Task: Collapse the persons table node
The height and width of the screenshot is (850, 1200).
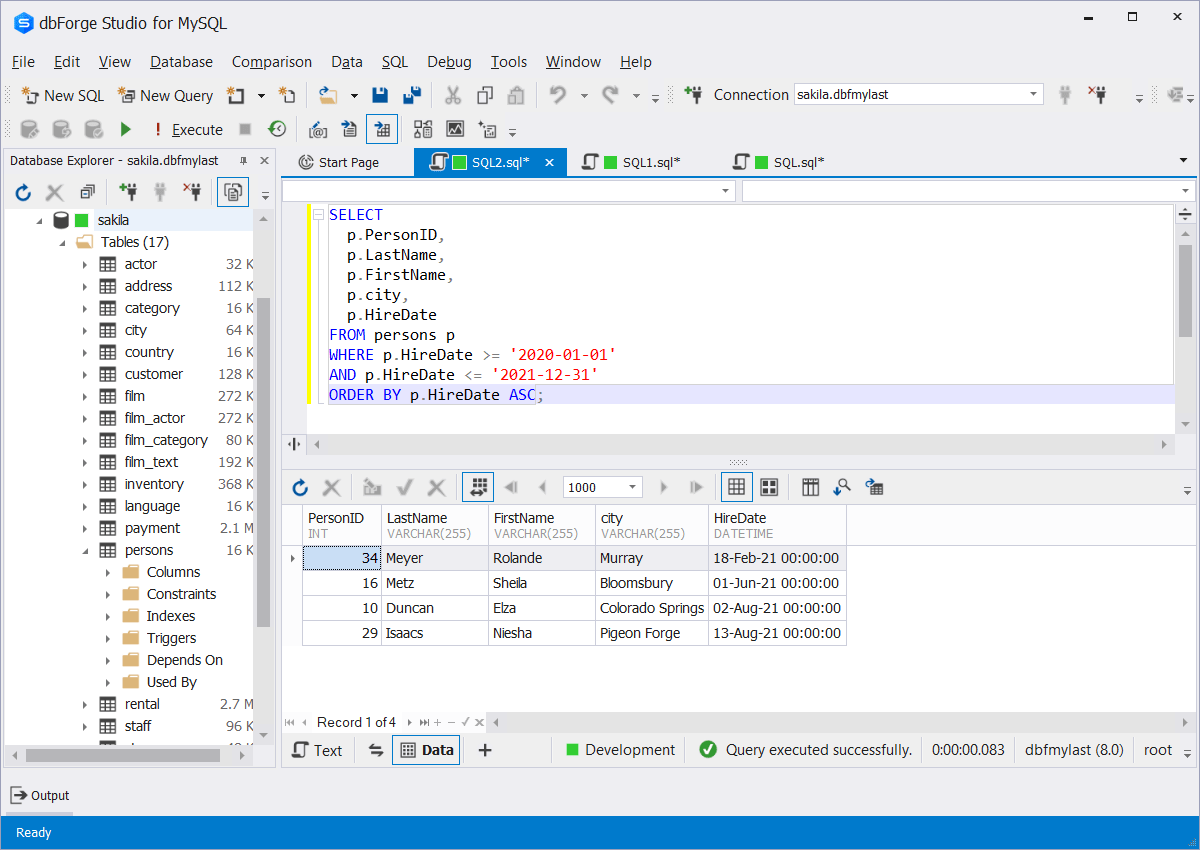Action: coord(84,549)
